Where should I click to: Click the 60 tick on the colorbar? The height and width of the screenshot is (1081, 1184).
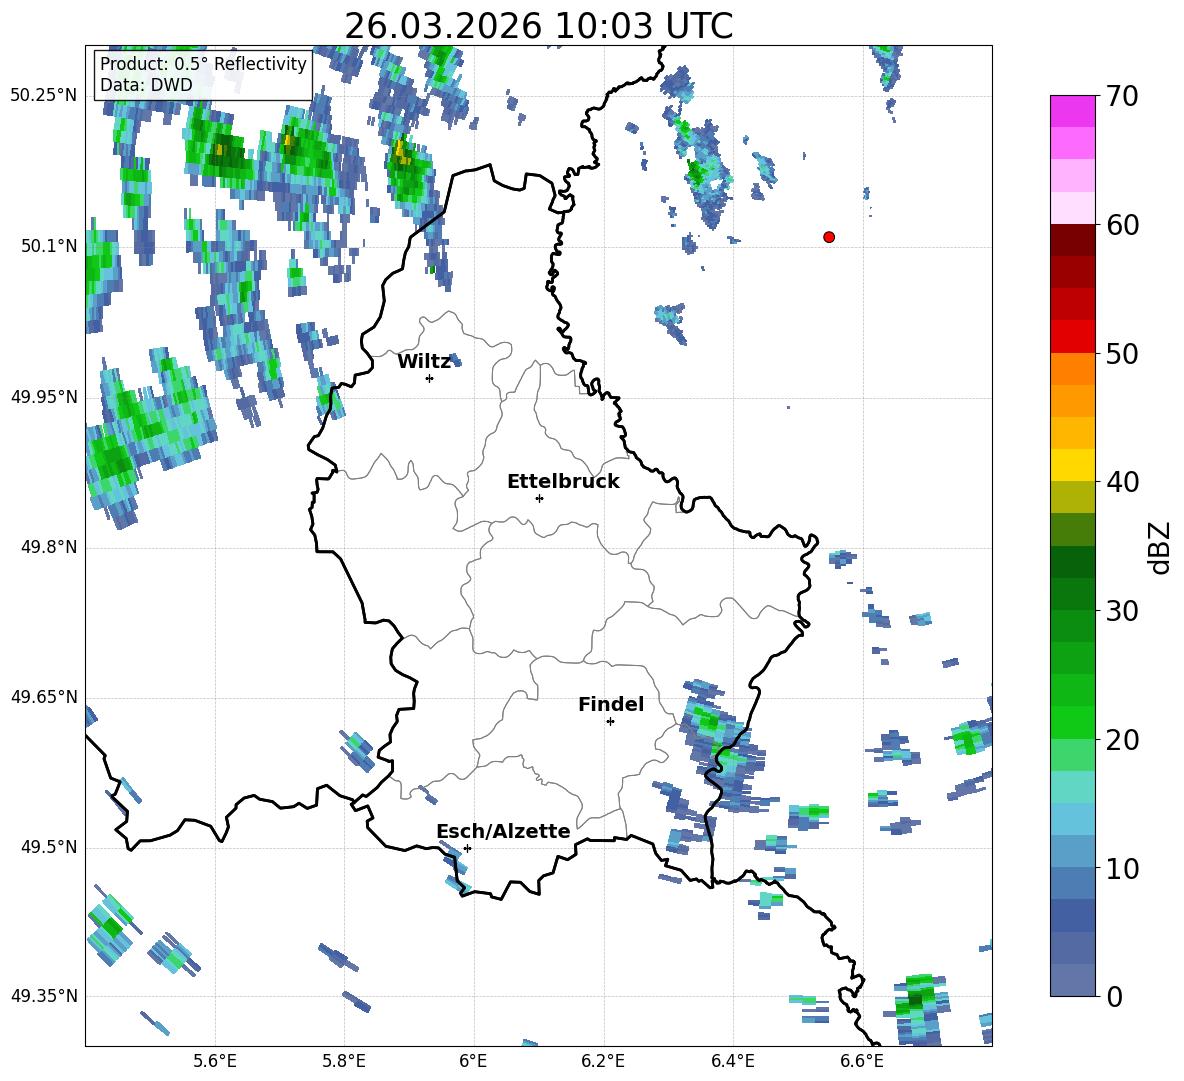click(1122, 225)
